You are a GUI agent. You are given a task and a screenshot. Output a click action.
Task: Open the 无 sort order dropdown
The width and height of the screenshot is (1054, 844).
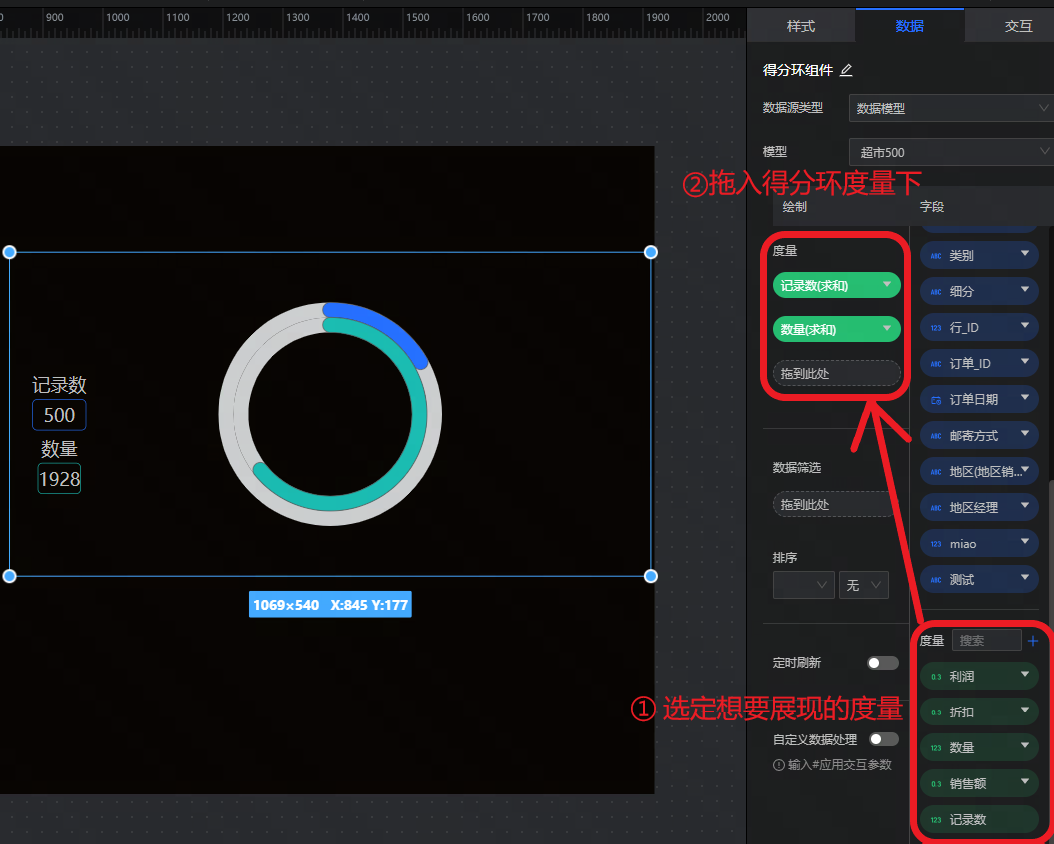863,585
